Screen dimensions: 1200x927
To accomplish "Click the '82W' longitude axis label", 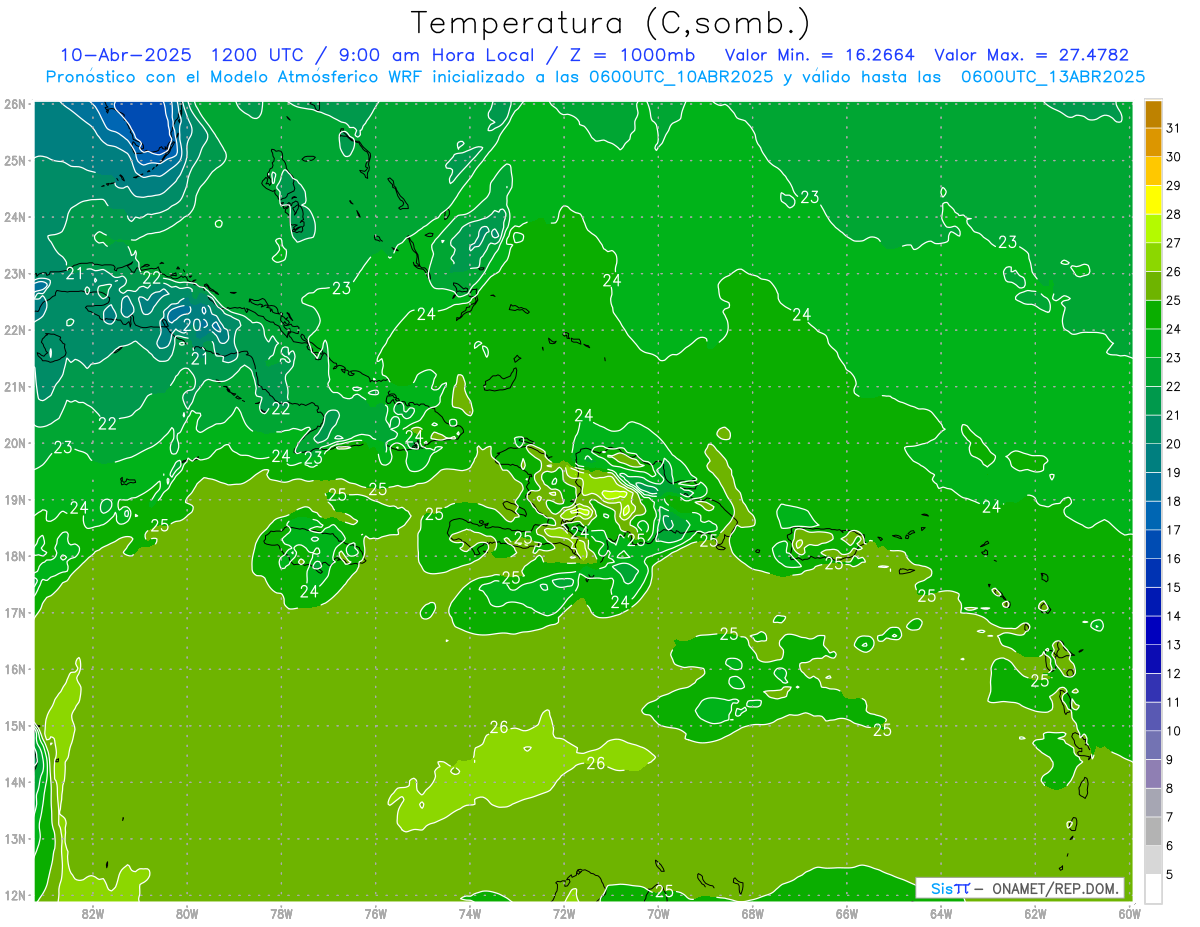I will coord(93,913).
